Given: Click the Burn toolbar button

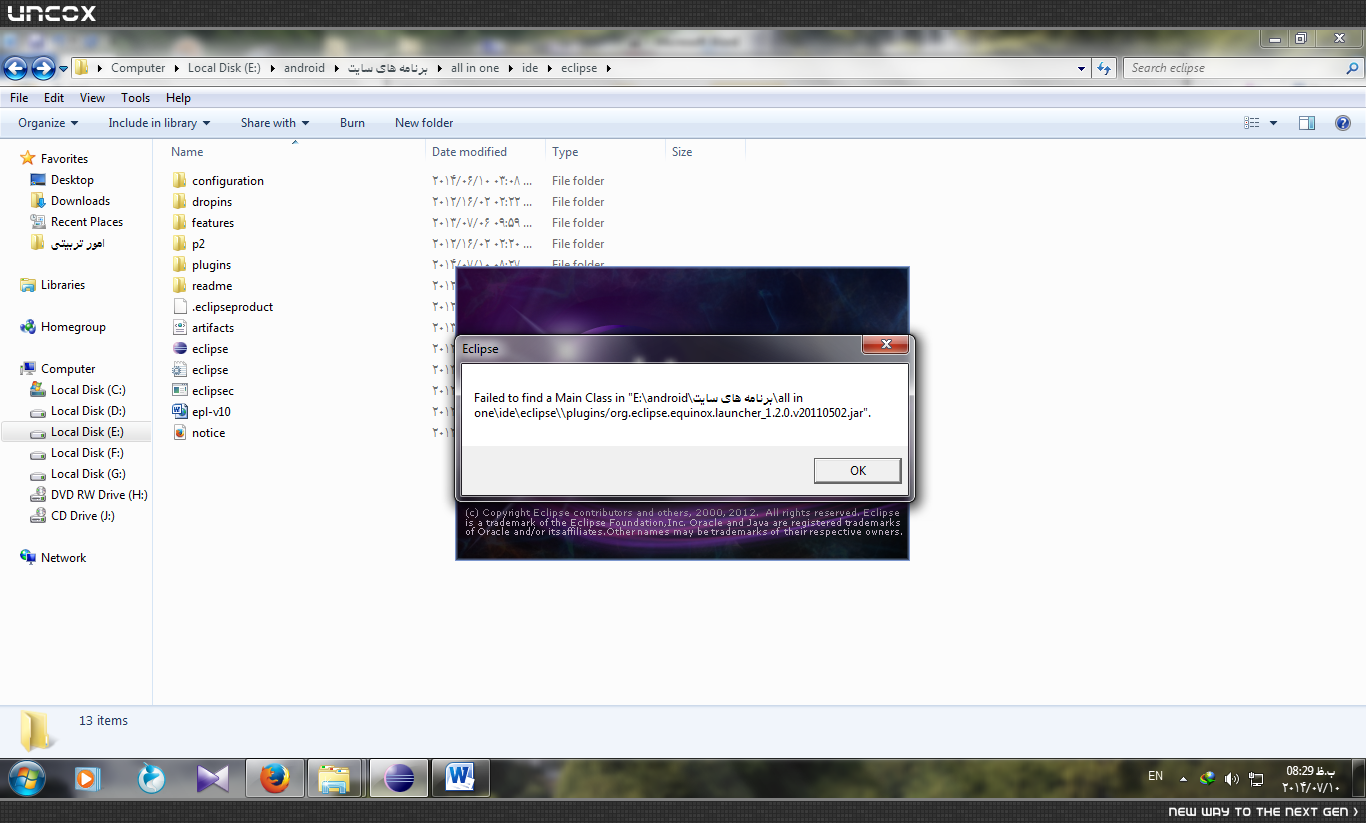Looking at the screenshot, I should tap(352, 123).
